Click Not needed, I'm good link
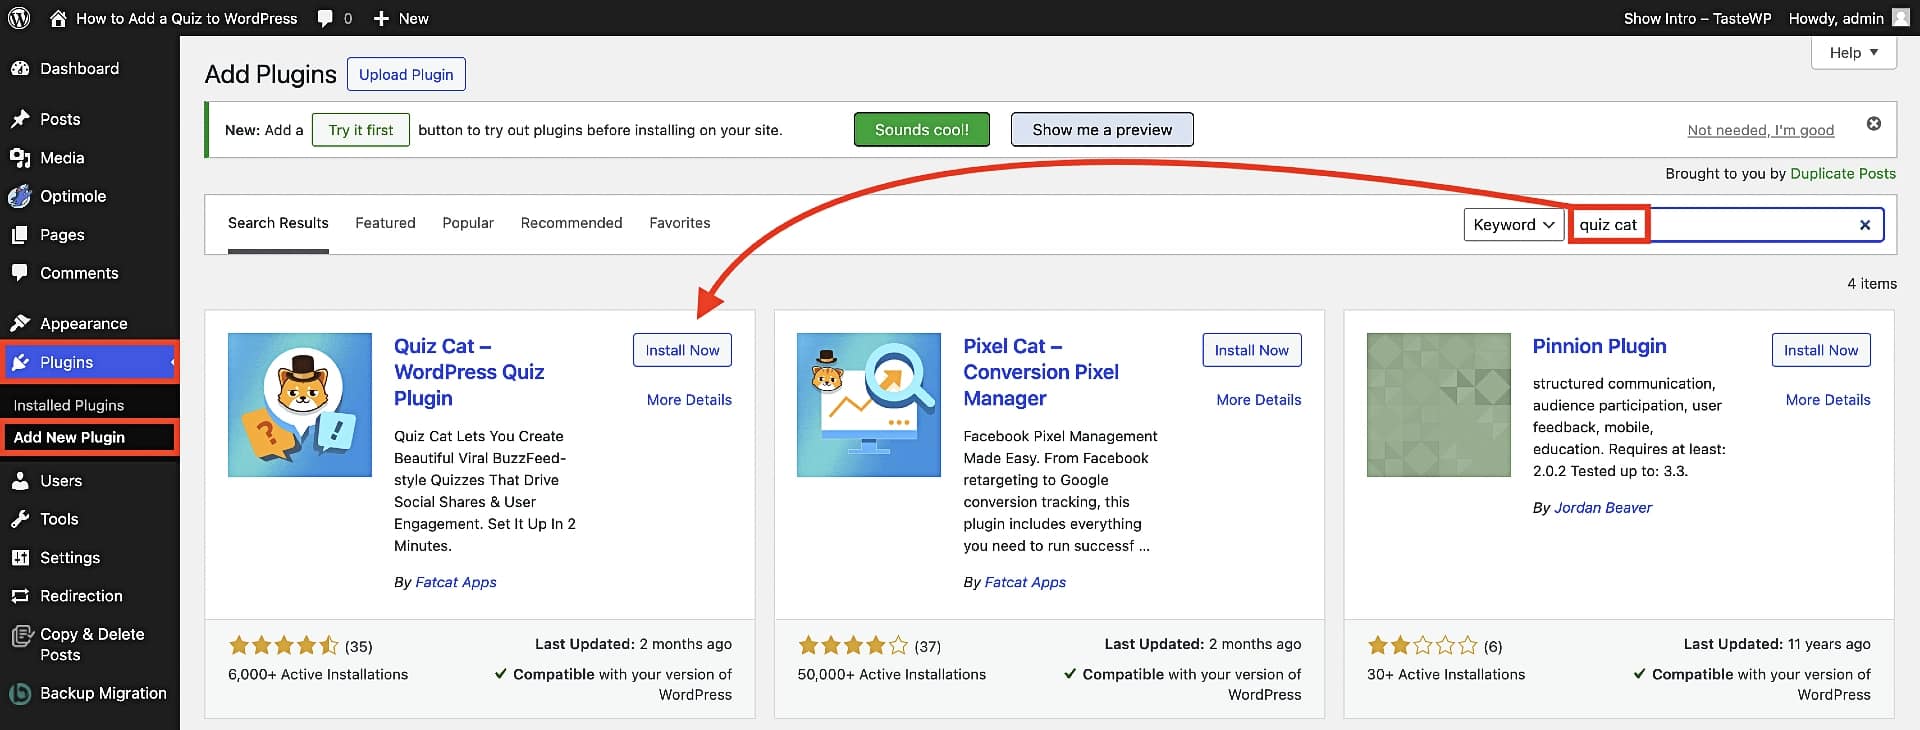The height and width of the screenshot is (730, 1920). point(1761,130)
